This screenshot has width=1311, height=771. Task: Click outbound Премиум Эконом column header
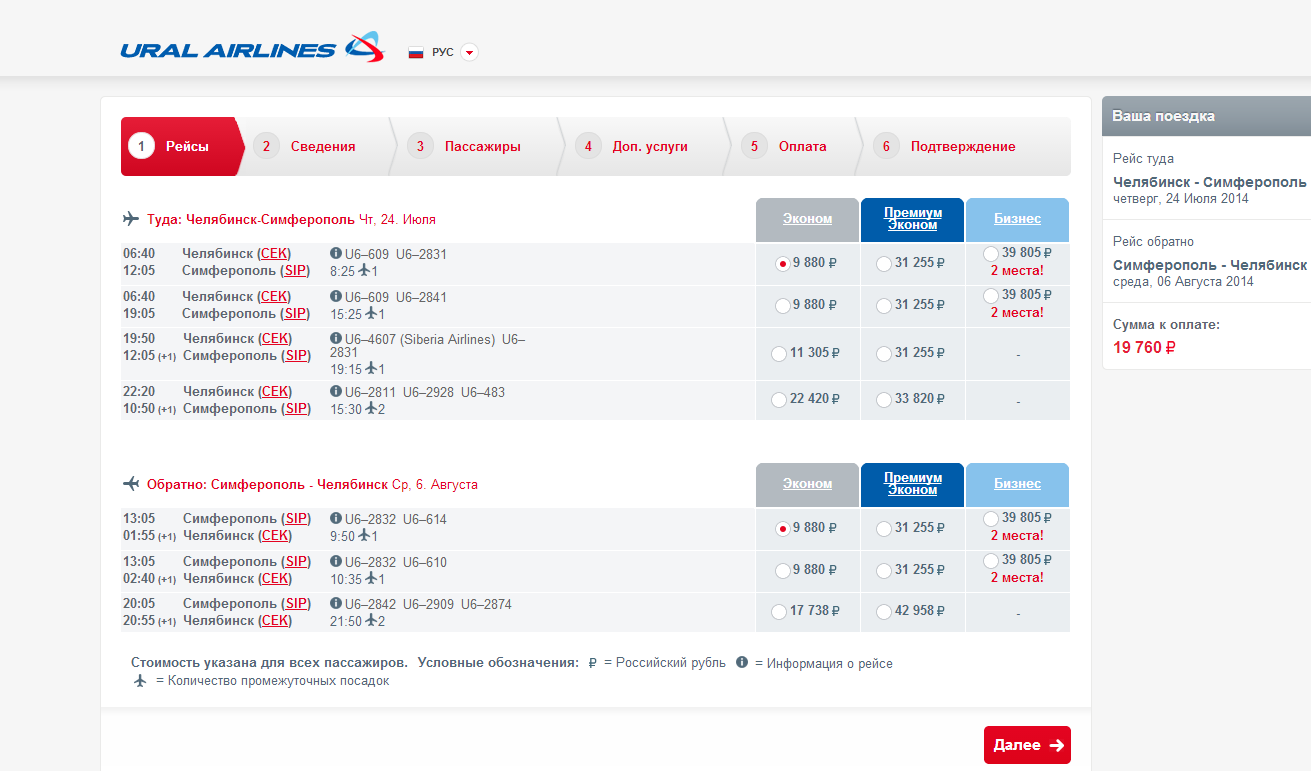[912, 219]
